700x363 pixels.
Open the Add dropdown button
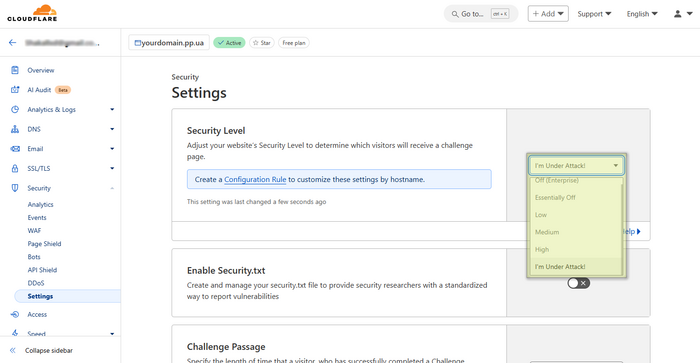coord(548,14)
